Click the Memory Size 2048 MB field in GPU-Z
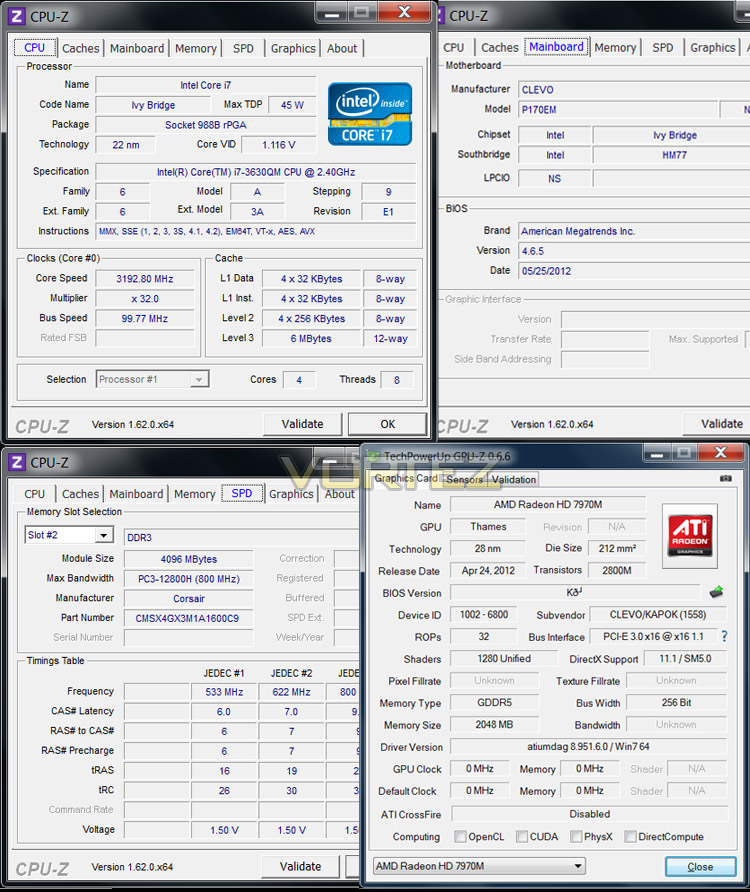 (x=494, y=725)
